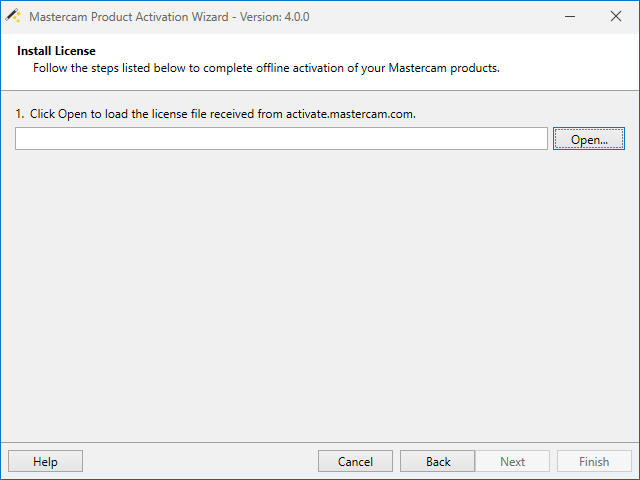Go Back to the previous wizard step
The width and height of the screenshot is (640, 480).
(437, 461)
